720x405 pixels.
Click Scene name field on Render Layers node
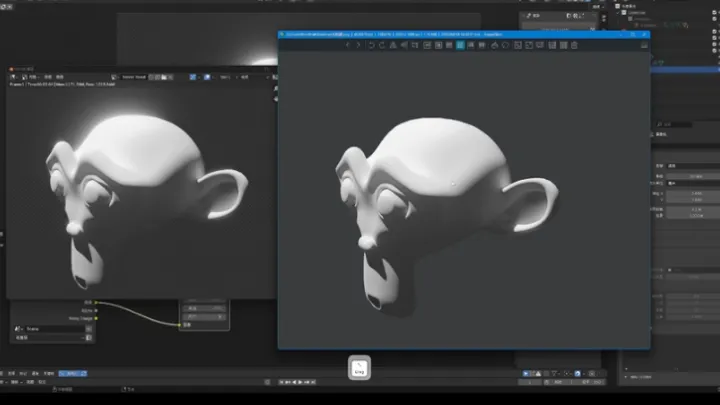coord(55,329)
